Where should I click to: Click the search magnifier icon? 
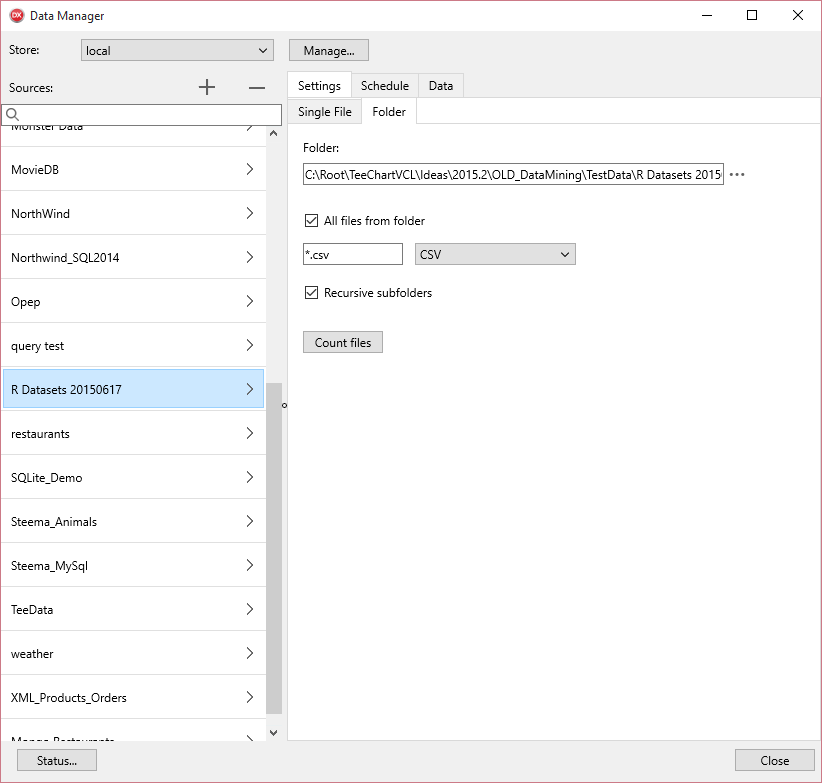coord(13,114)
